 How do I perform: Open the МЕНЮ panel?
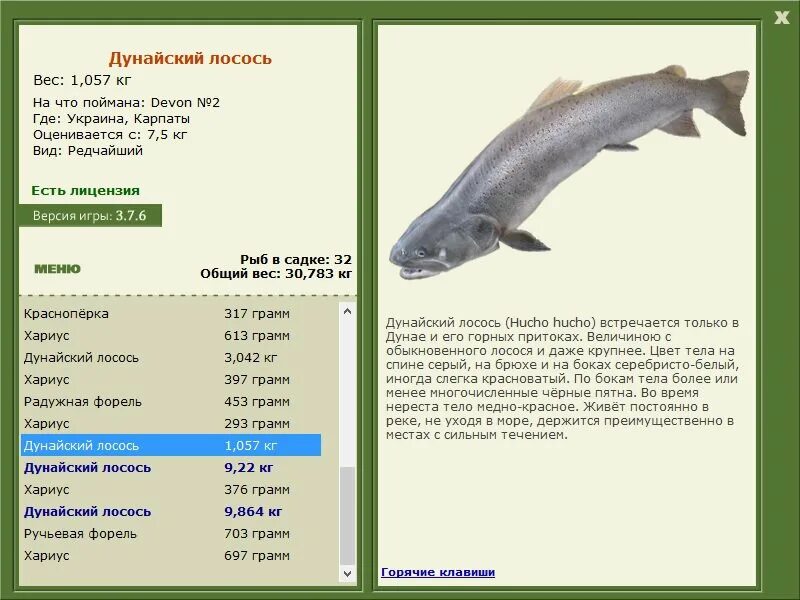58,268
